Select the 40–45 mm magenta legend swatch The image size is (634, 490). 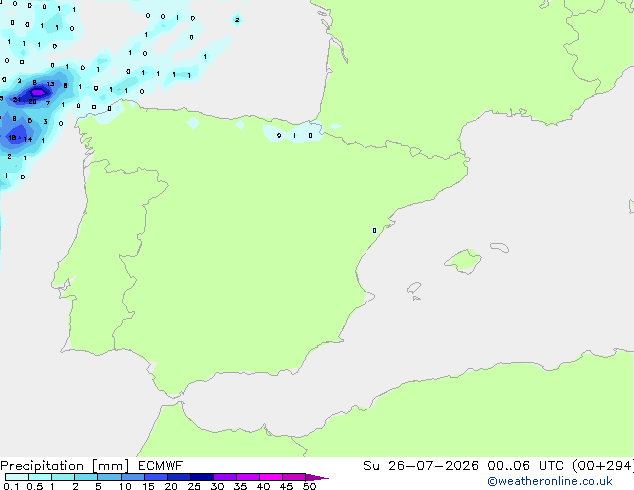[271, 477]
